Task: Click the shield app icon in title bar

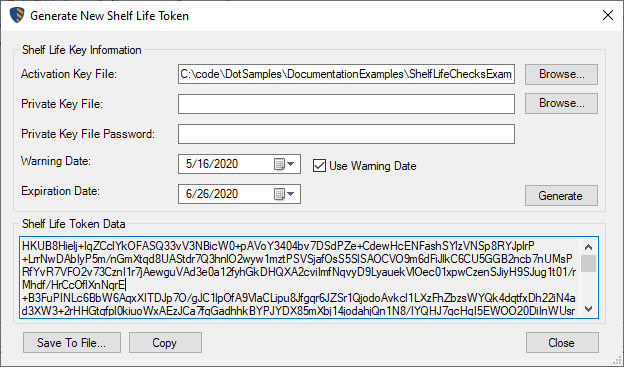Action: coord(17,15)
